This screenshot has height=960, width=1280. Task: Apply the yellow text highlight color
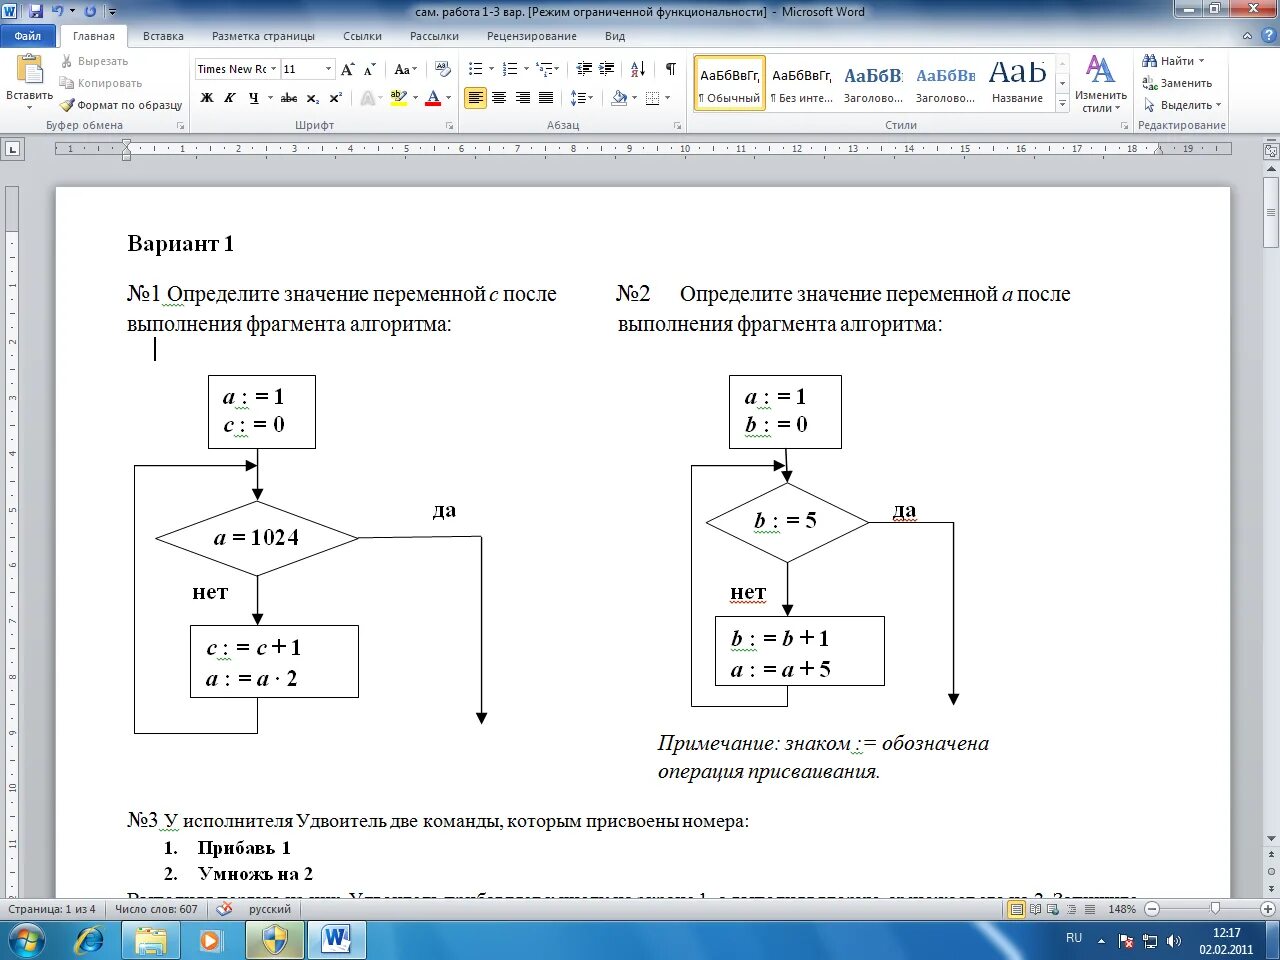click(x=398, y=98)
